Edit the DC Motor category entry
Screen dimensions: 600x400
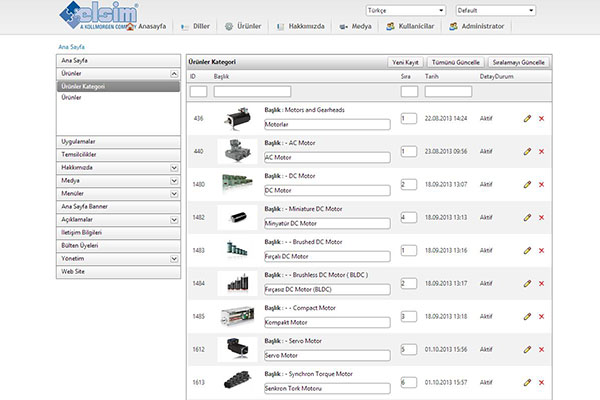point(527,184)
